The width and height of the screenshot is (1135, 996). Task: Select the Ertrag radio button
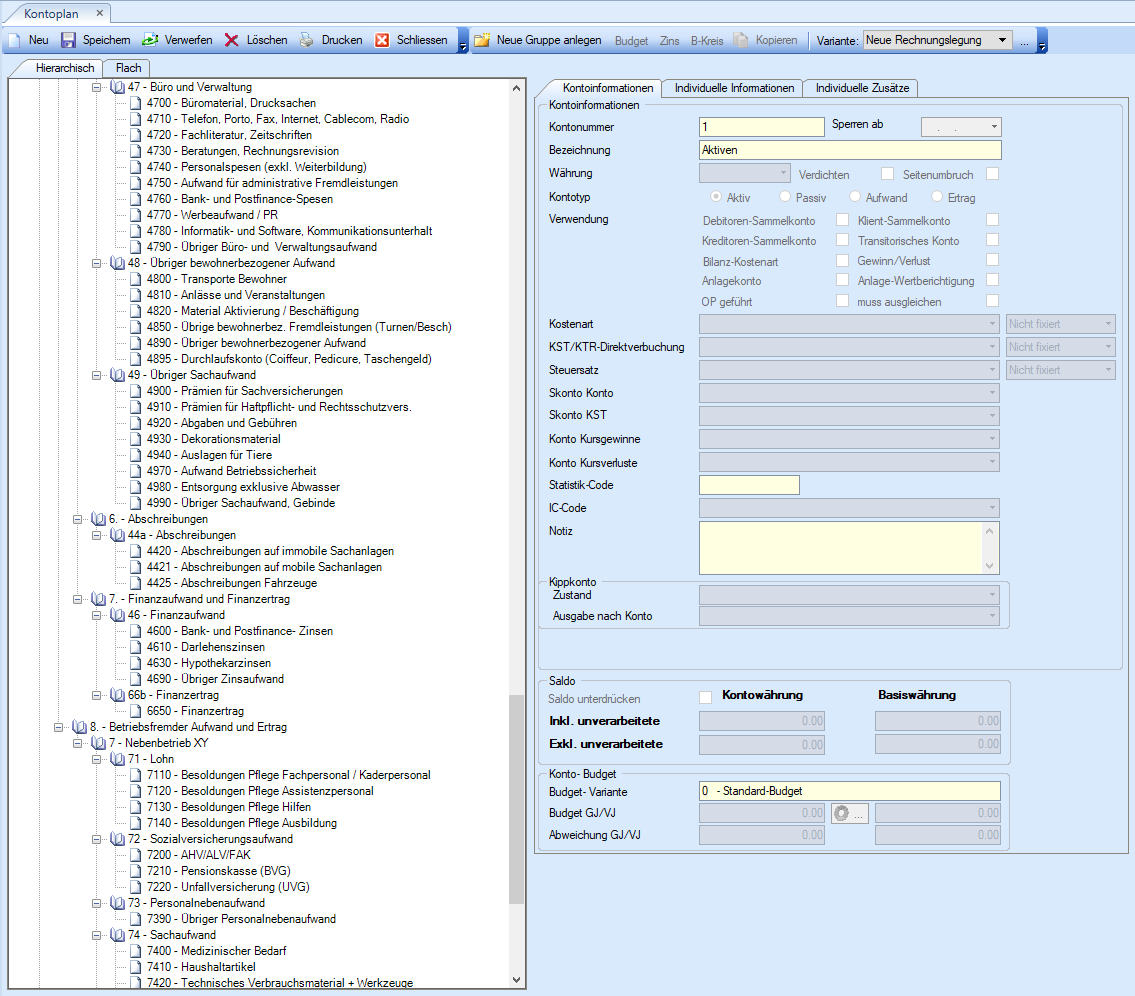[937, 196]
